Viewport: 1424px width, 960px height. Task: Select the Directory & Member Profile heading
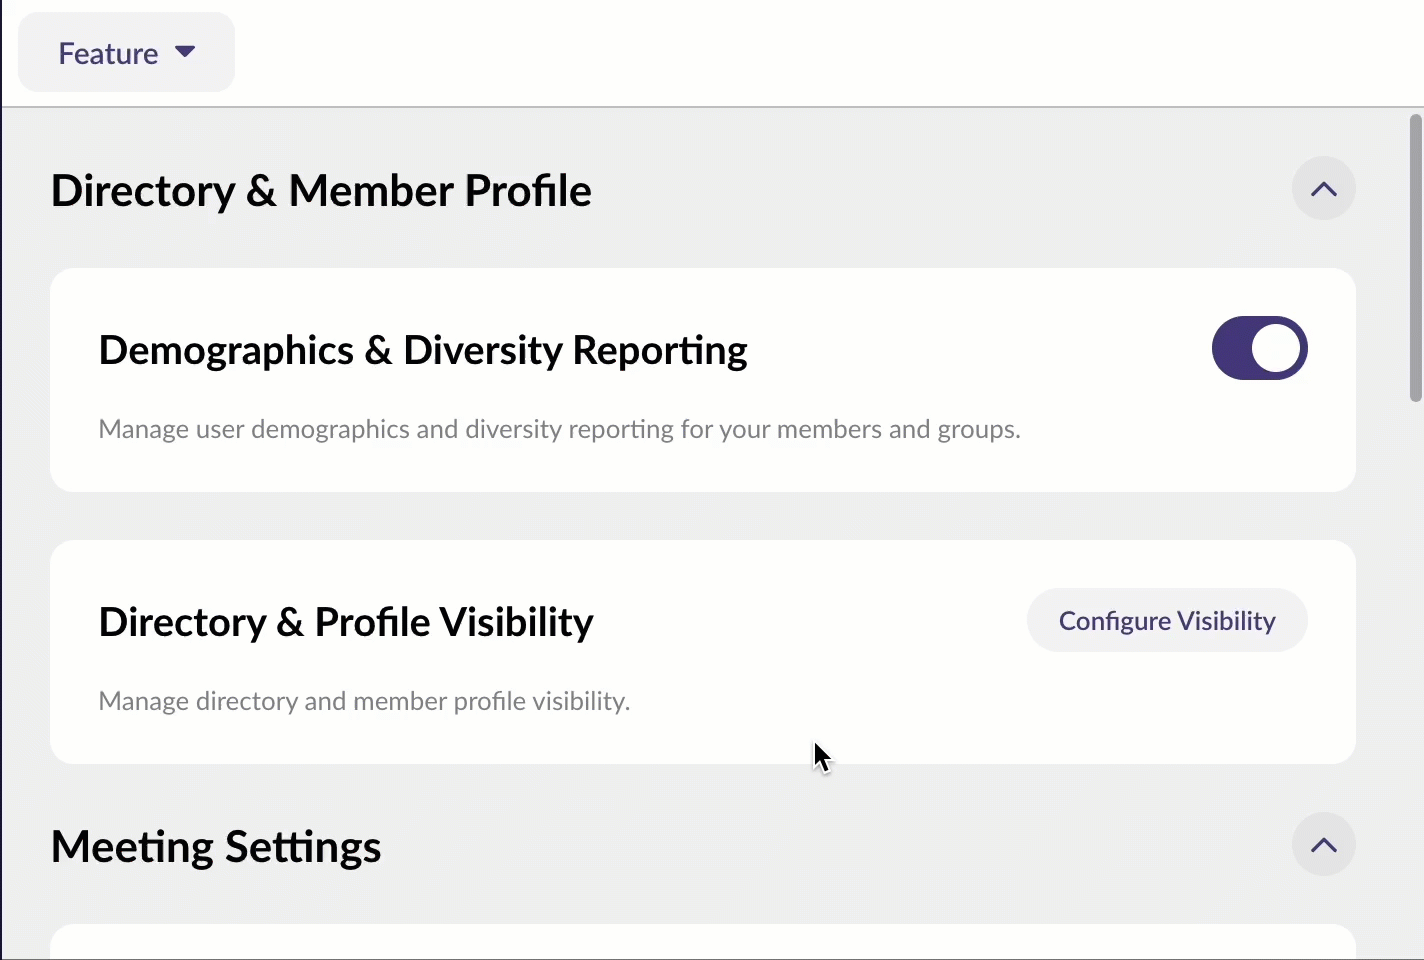coord(321,191)
